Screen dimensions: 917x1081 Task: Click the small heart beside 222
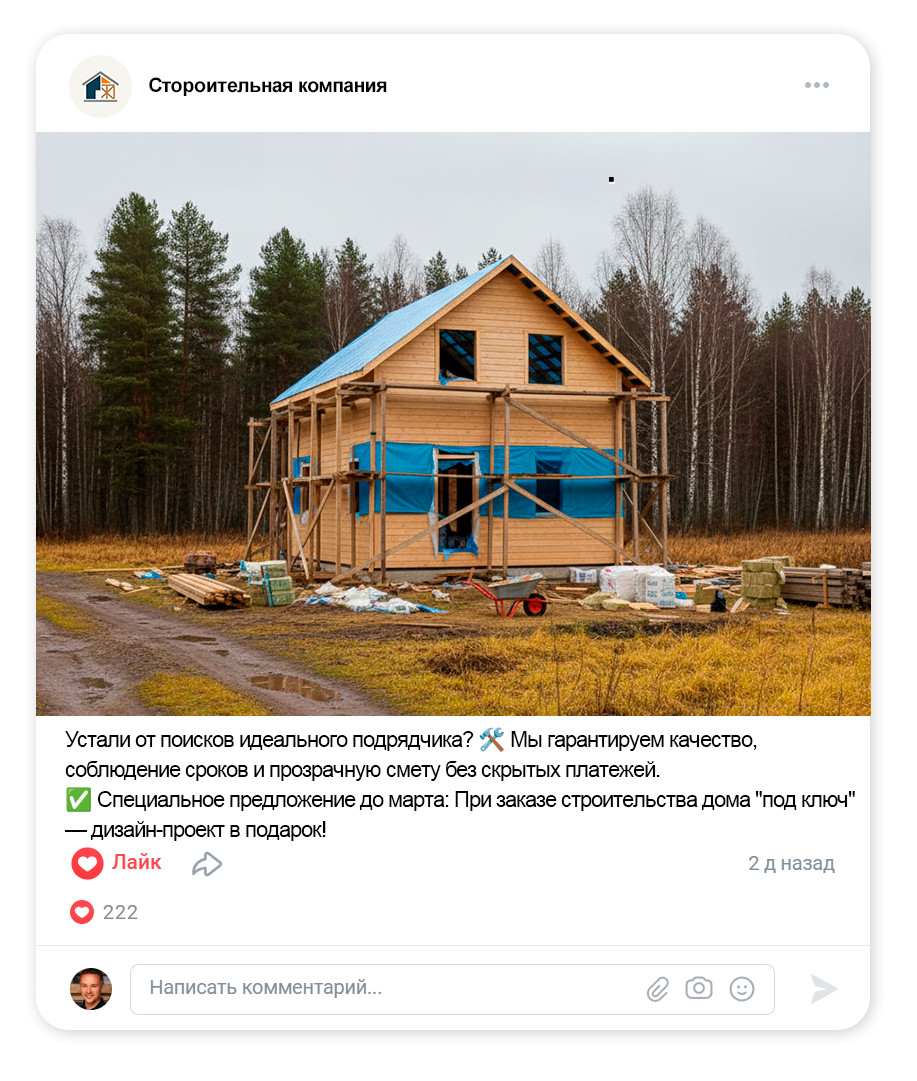tap(81, 912)
